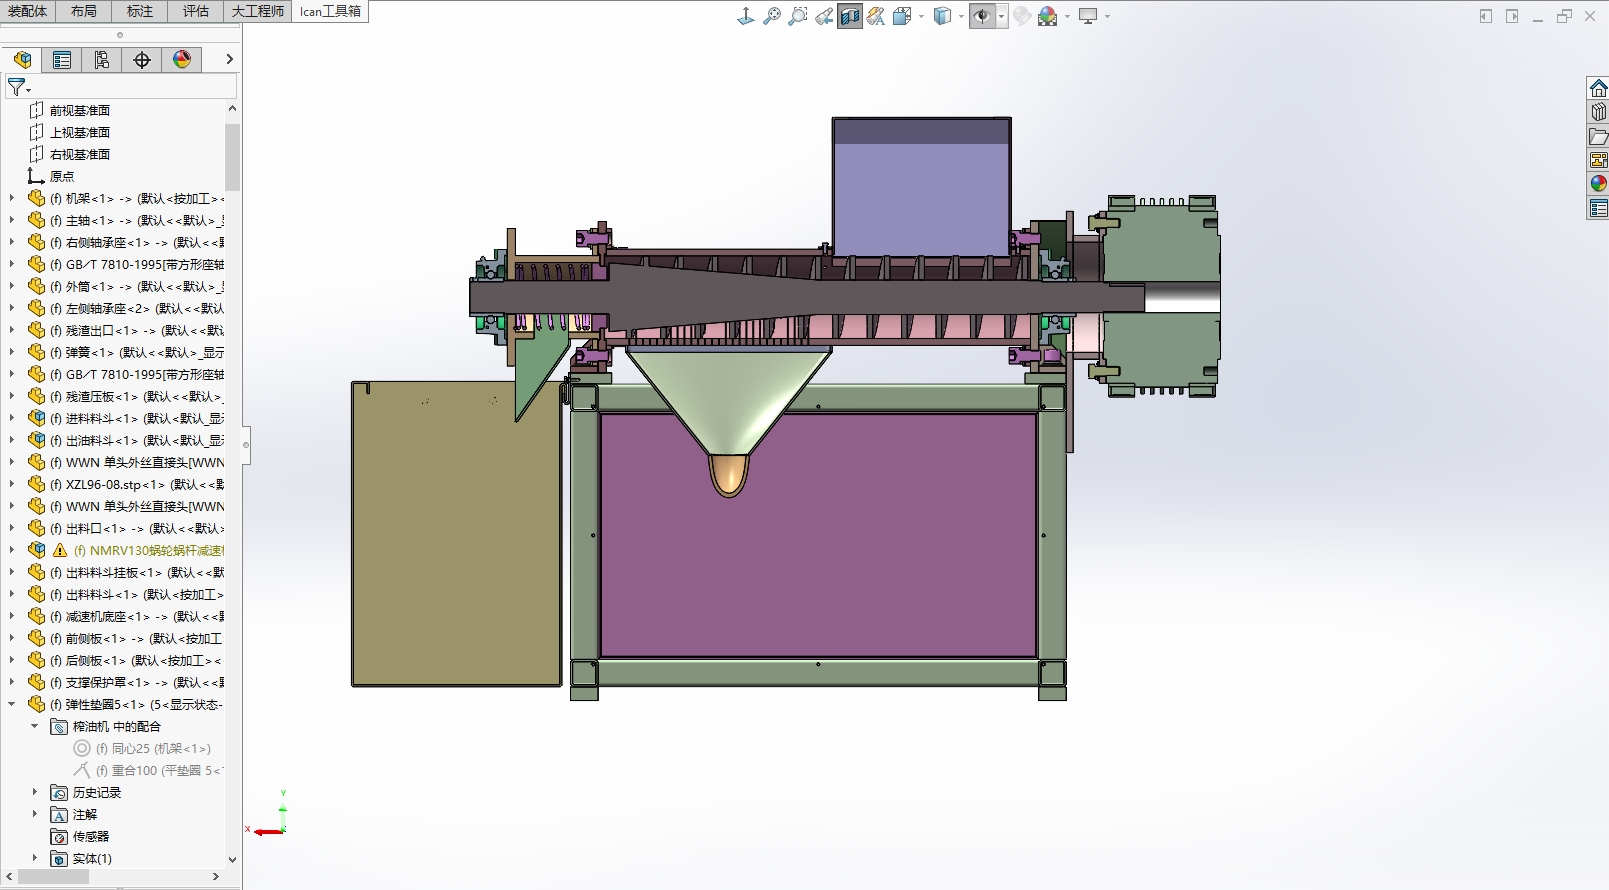Click the View Settings monitor icon
This screenshot has height=890, width=1609.
pyautogui.click(x=1088, y=16)
